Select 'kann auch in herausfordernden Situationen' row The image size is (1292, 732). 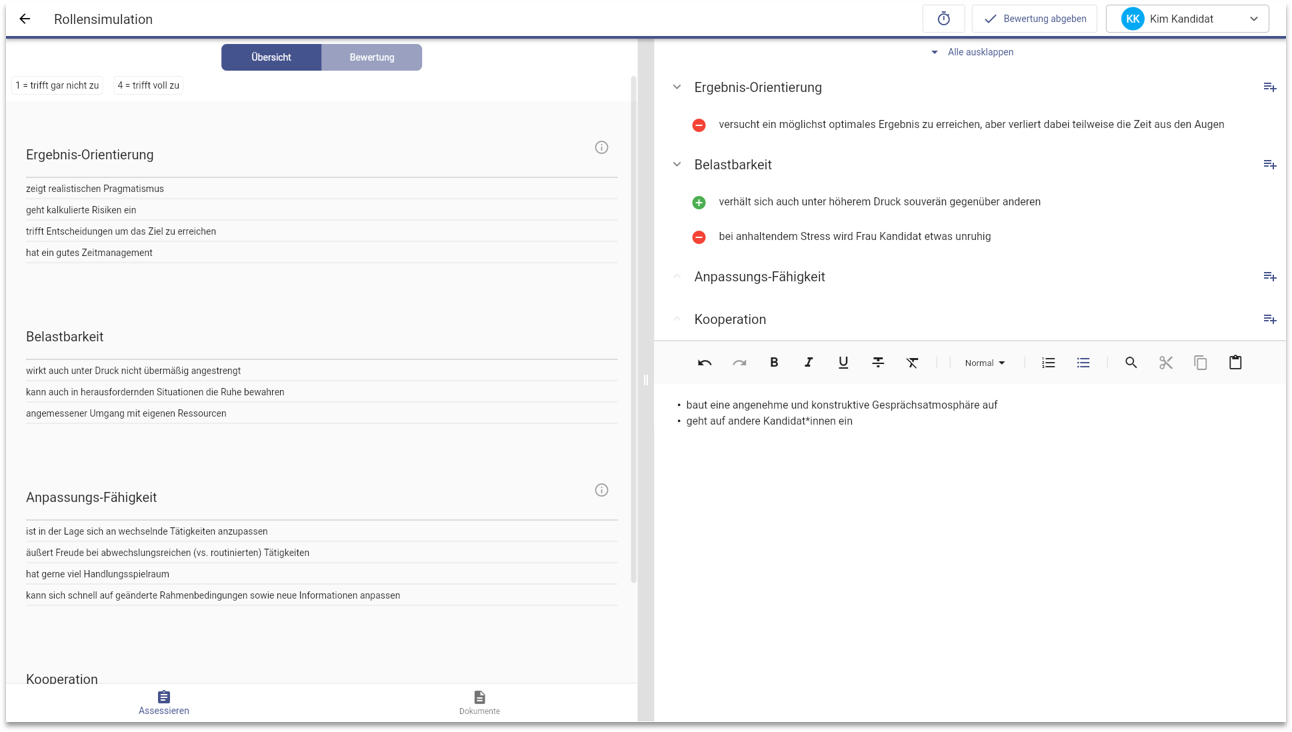point(321,392)
